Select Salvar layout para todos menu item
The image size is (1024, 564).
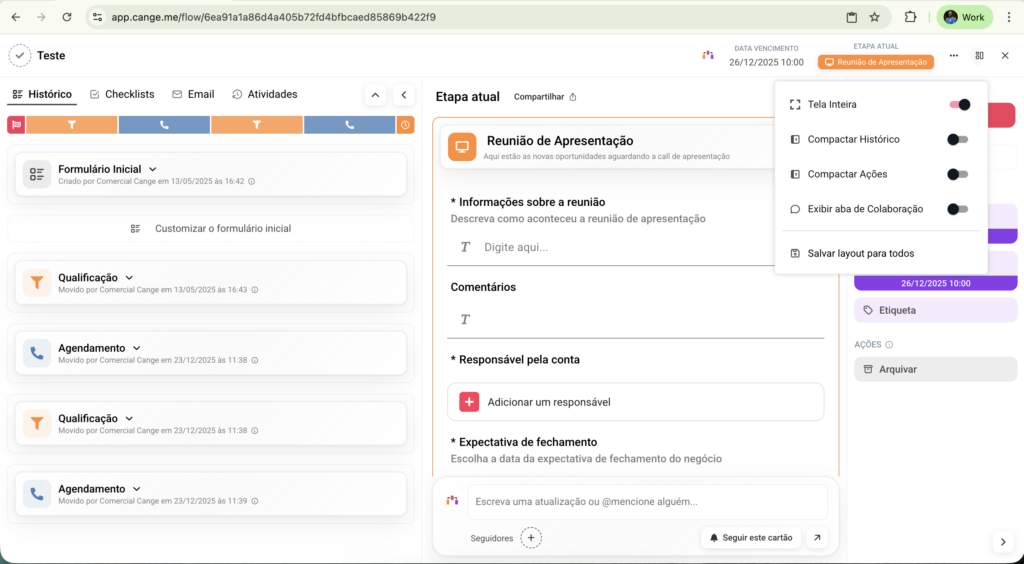pos(860,254)
